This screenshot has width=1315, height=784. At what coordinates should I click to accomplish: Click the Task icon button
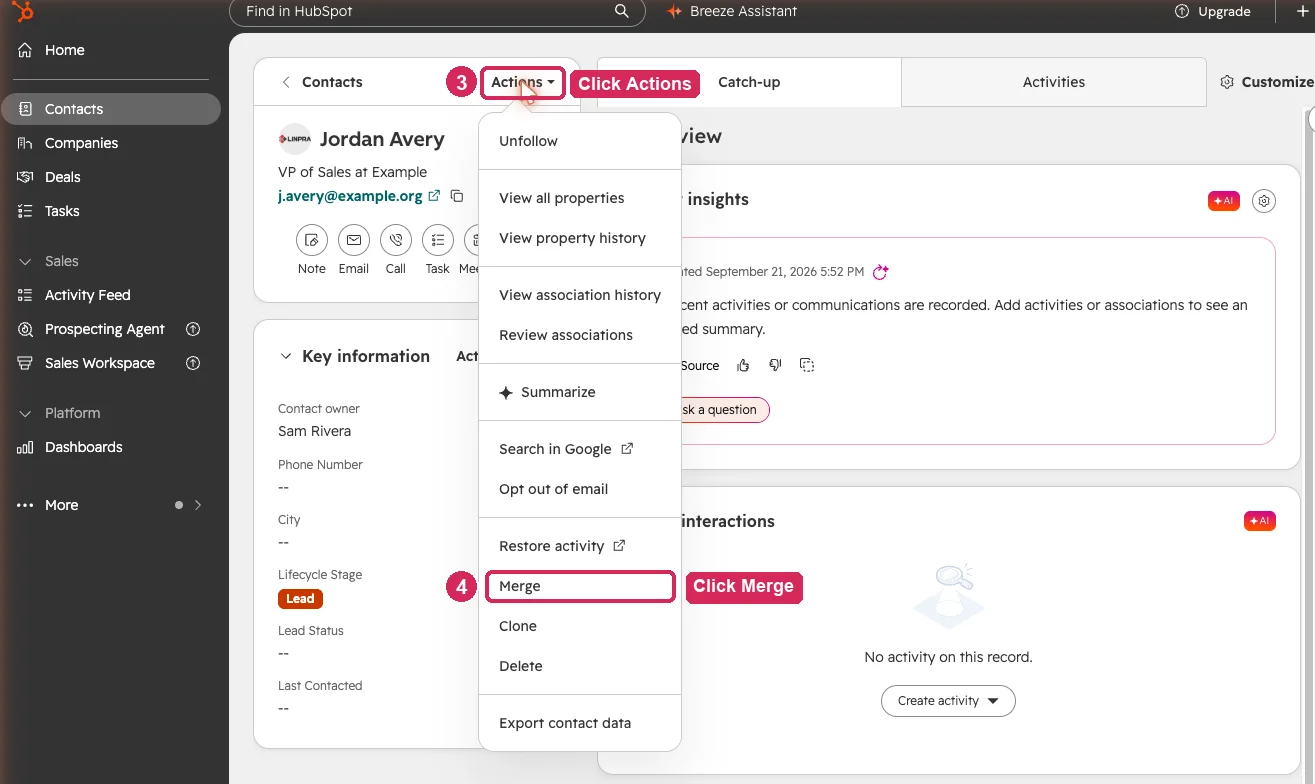click(438, 240)
